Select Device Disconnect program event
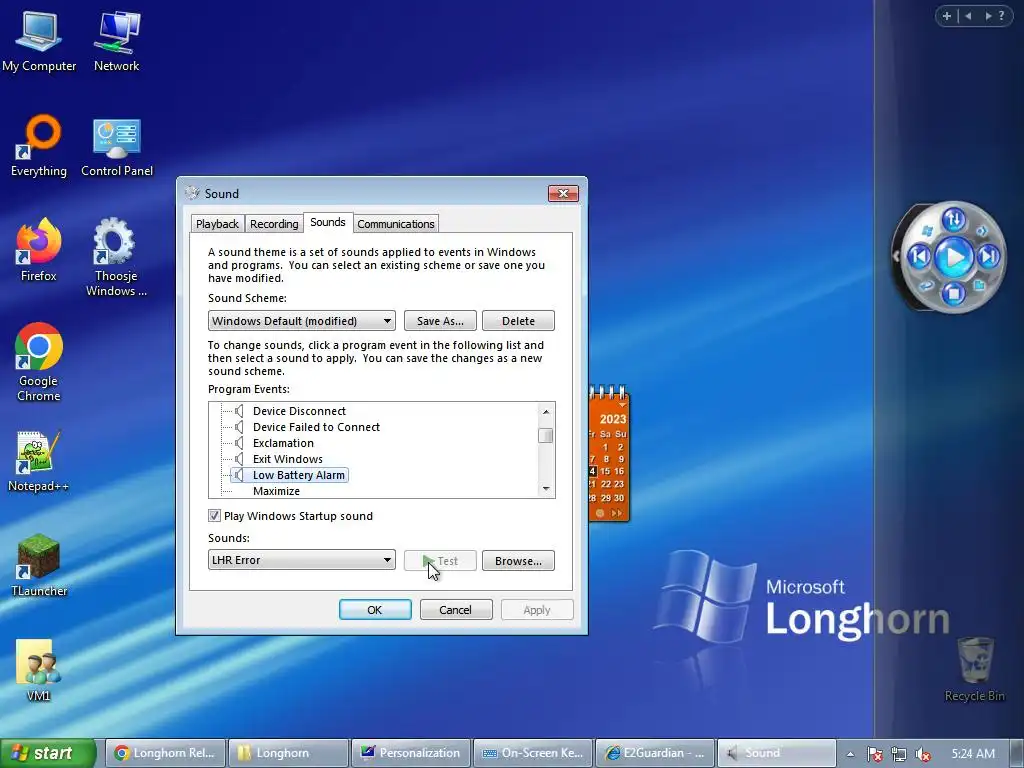Screen dimensions: 1024x768 299,411
